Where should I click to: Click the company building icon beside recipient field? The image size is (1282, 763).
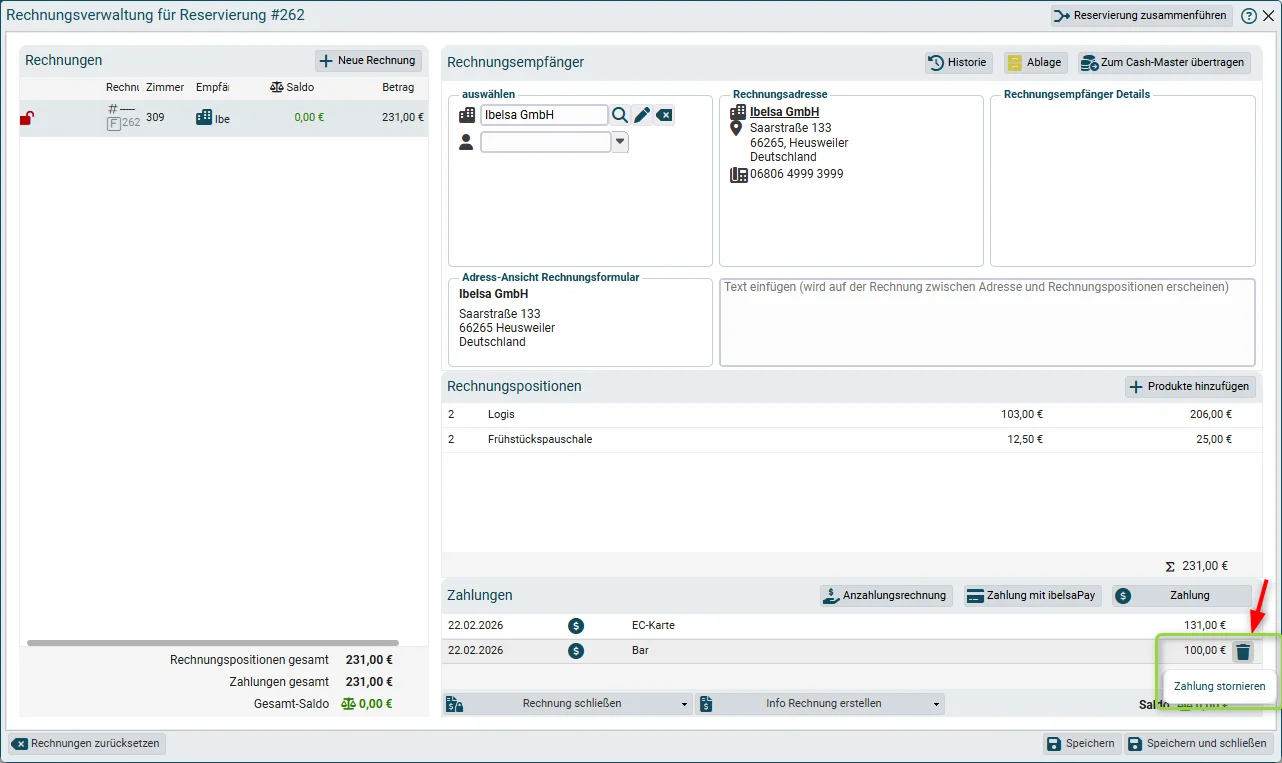pyautogui.click(x=467, y=115)
